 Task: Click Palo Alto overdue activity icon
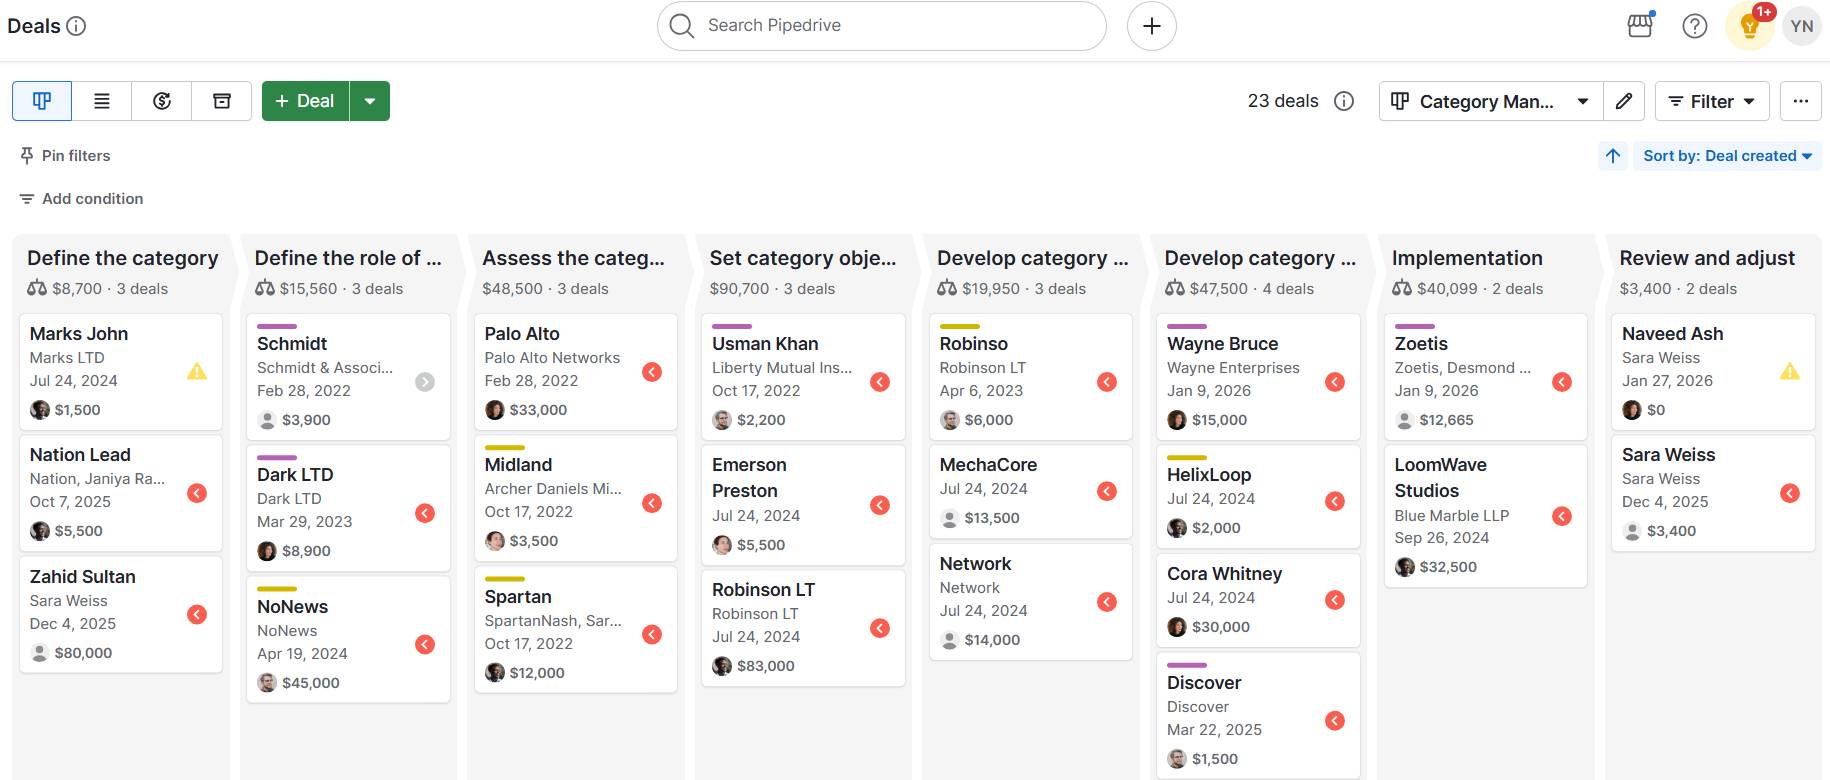pos(652,372)
